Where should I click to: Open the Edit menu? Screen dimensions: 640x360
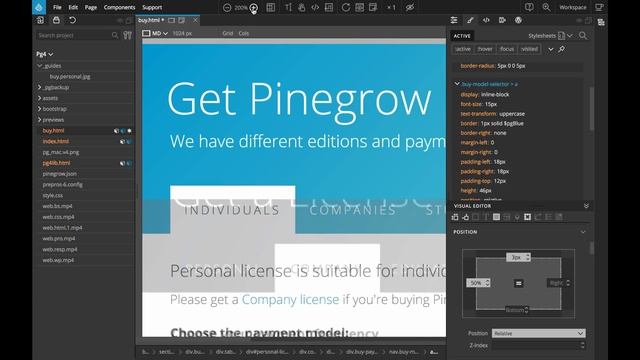point(73,7)
